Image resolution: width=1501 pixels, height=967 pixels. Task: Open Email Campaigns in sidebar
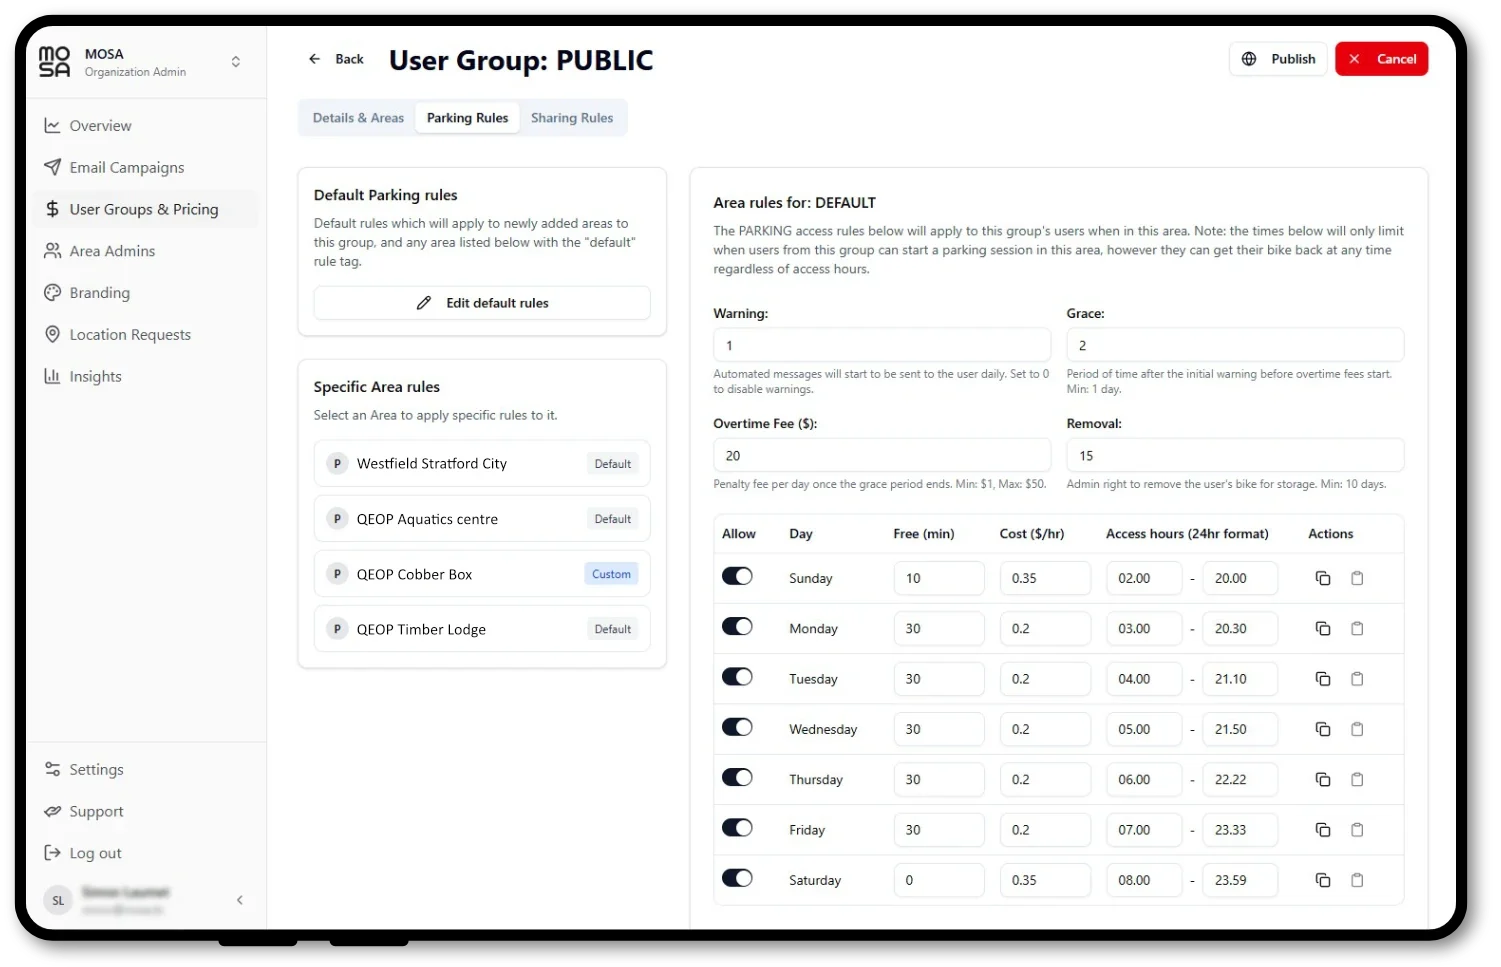click(x=145, y=168)
